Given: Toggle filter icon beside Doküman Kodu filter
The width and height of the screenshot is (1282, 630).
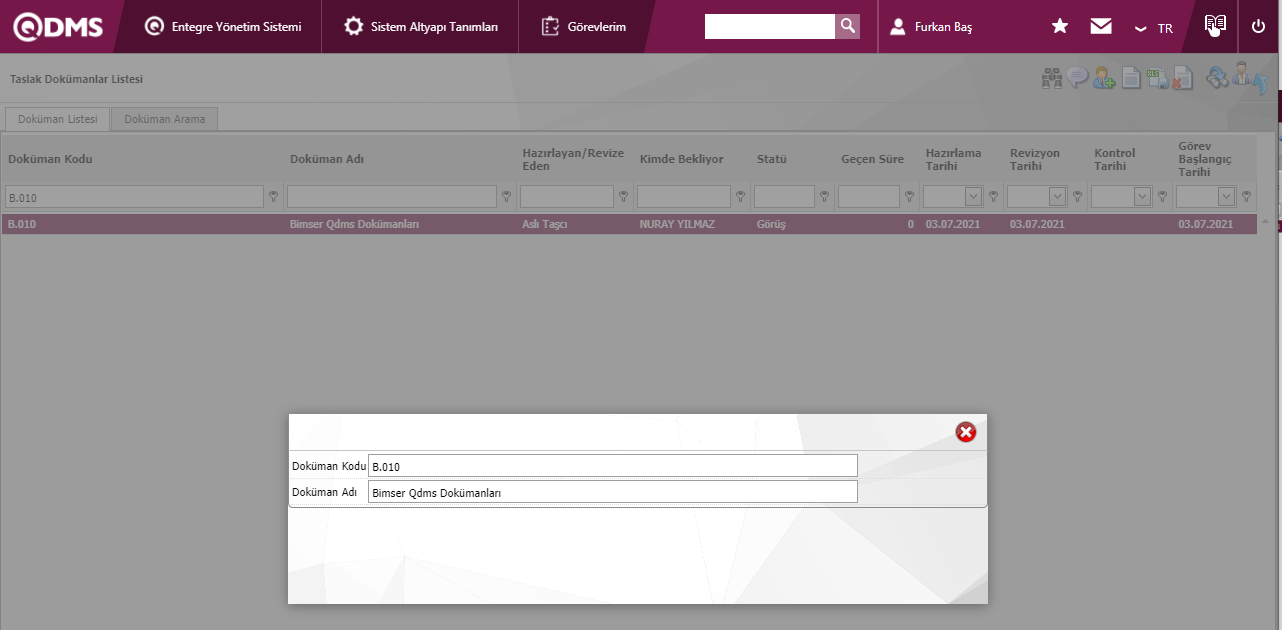Looking at the screenshot, I should pyautogui.click(x=273, y=197).
